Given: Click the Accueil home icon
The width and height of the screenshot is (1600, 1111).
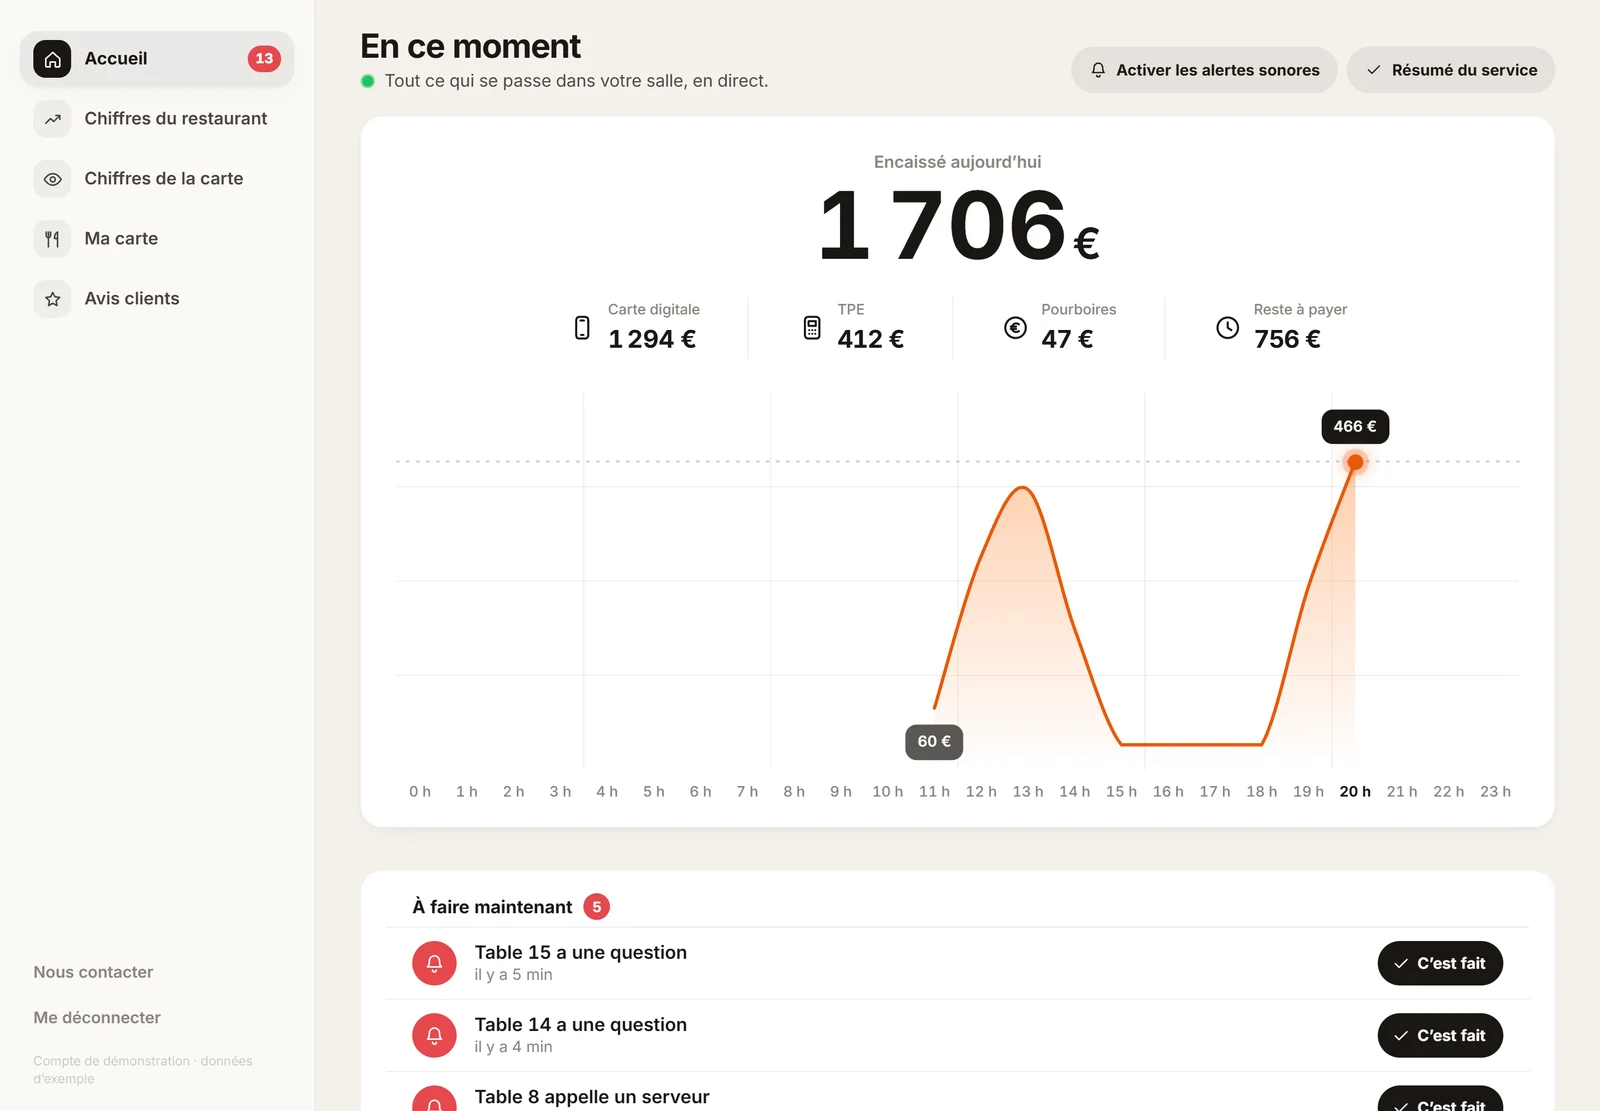Looking at the screenshot, I should click(x=52, y=59).
